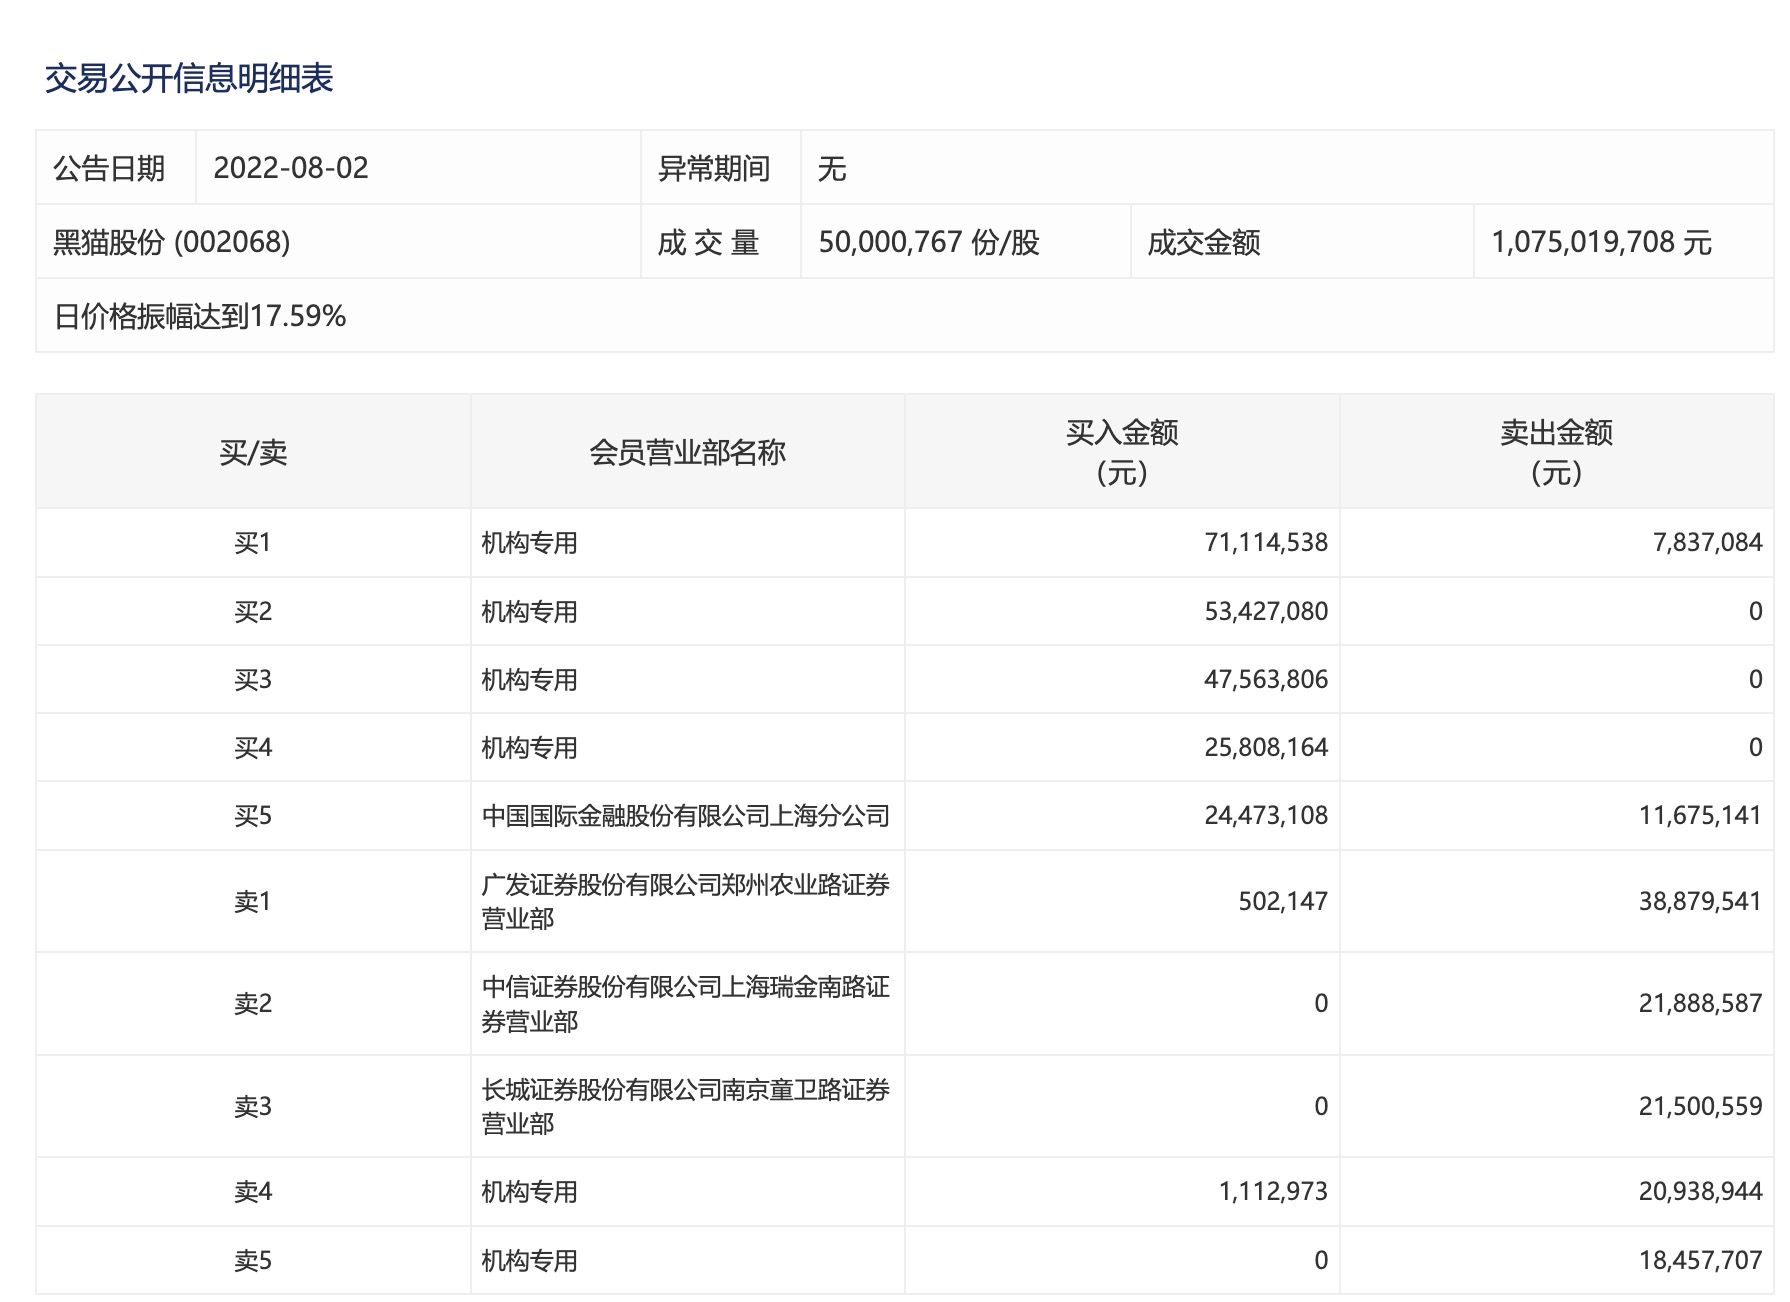This screenshot has width=1790, height=1302.
Task: Select the 0 sell amount in 买2 row
Action: pyautogui.click(x=1755, y=611)
